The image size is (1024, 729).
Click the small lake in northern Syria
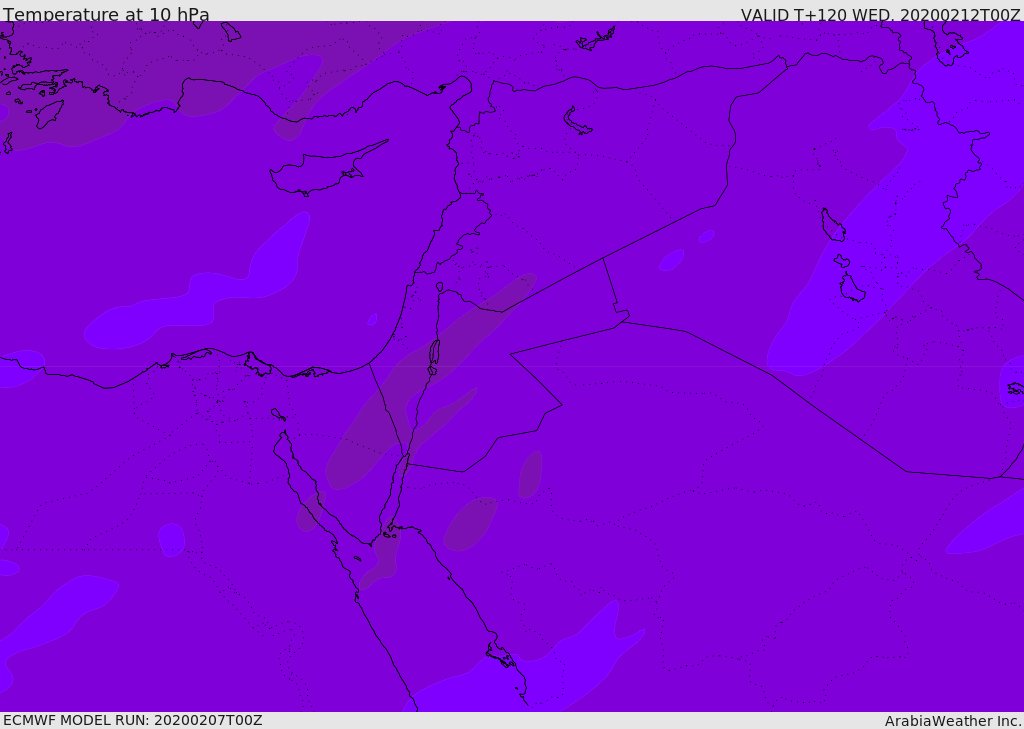pyautogui.click(x=576, y=122)
